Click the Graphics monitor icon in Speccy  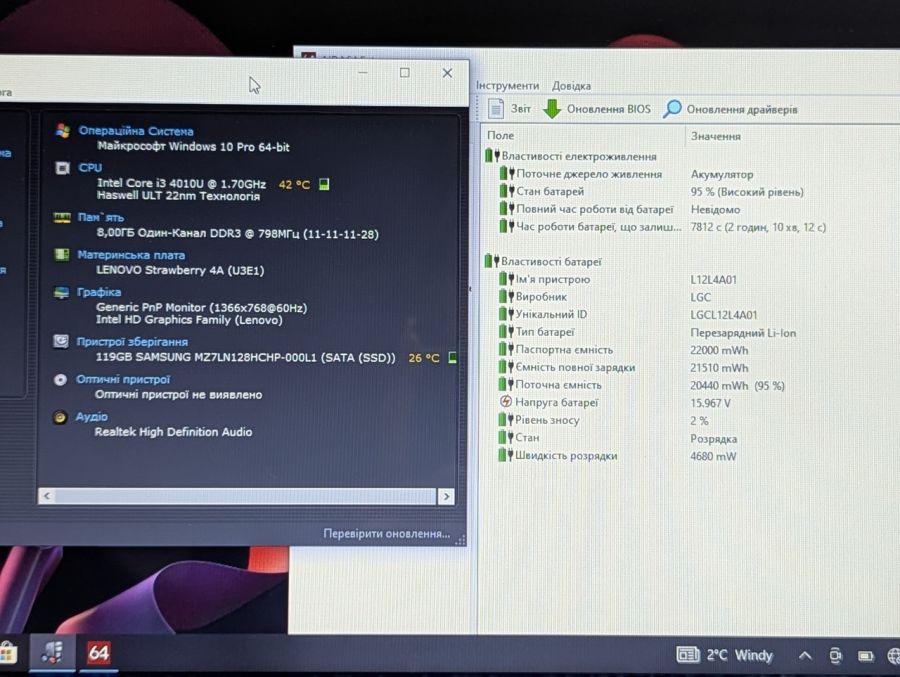tap(61, 292)
